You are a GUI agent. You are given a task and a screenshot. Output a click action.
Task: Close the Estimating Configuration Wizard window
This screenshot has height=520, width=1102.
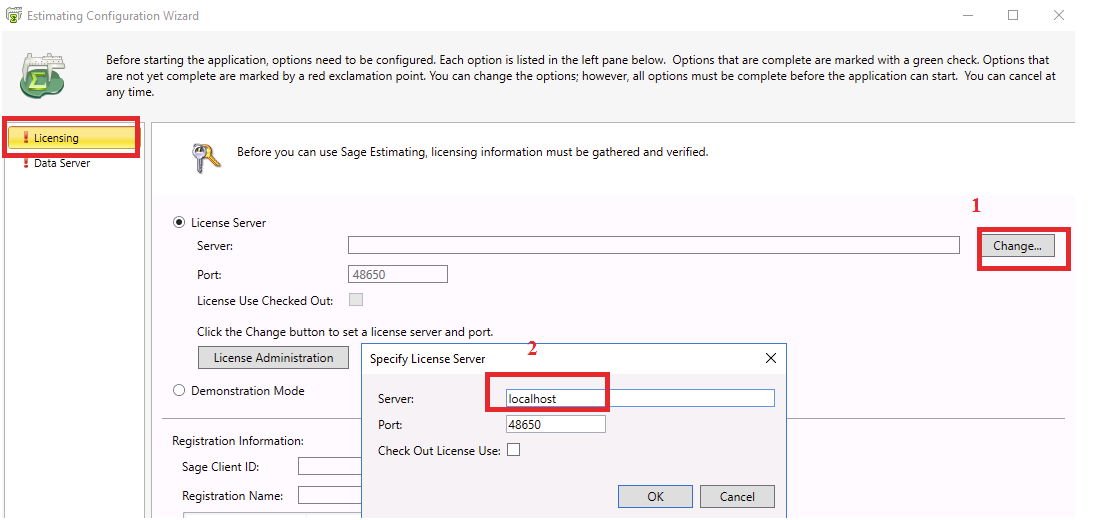pyautogui.click(x=1058, y=15)
